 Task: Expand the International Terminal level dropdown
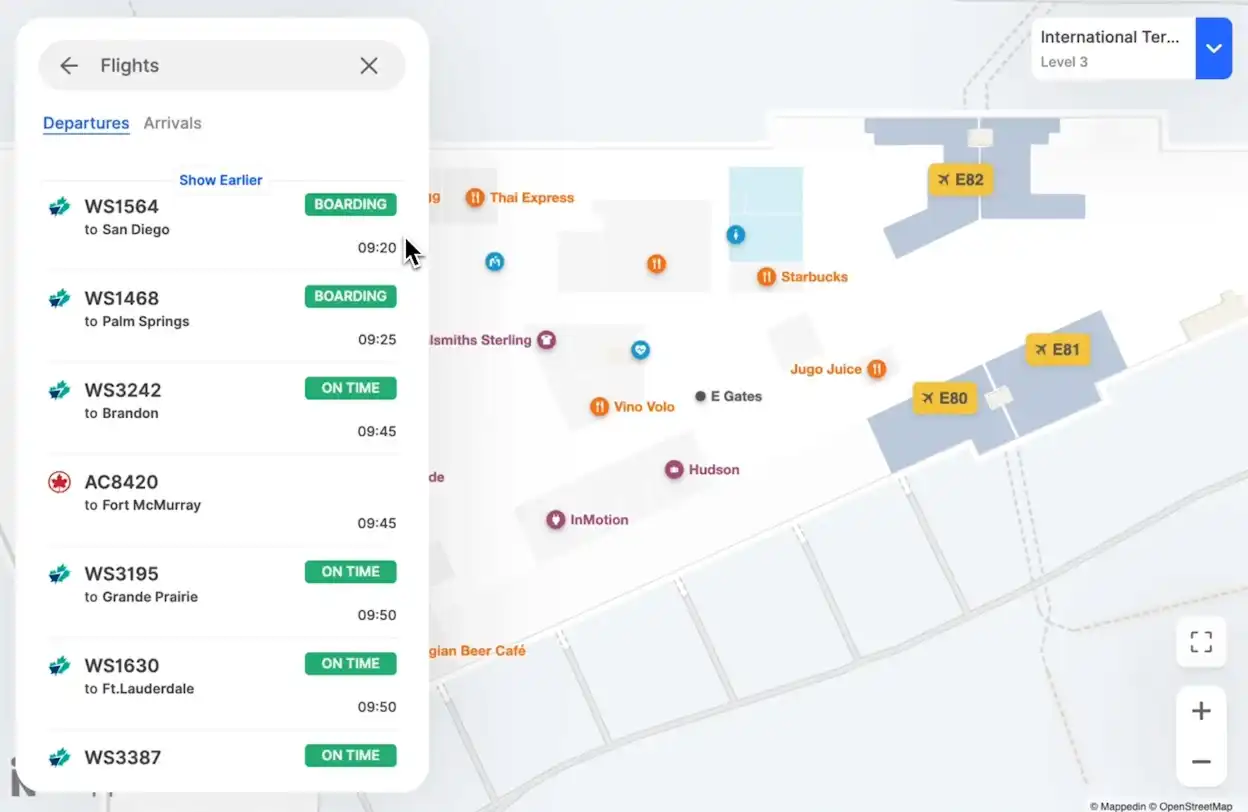pos(1213,48)
